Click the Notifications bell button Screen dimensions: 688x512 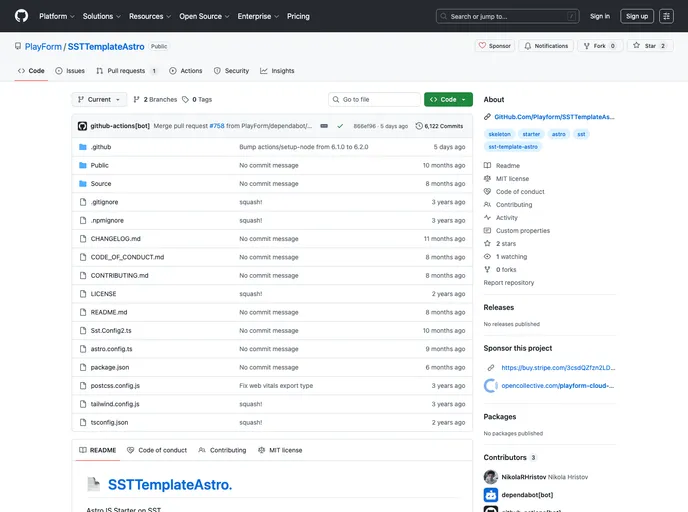pos(546,46)
